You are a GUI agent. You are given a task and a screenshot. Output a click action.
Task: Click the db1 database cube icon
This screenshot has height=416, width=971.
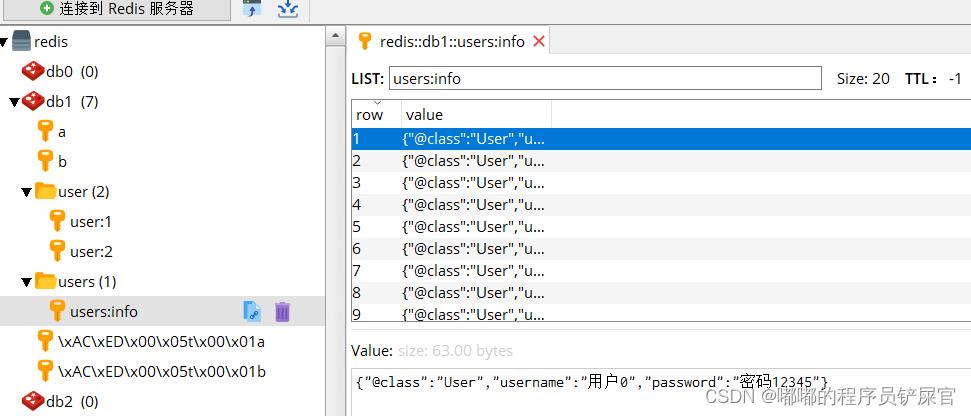(33, 102)
